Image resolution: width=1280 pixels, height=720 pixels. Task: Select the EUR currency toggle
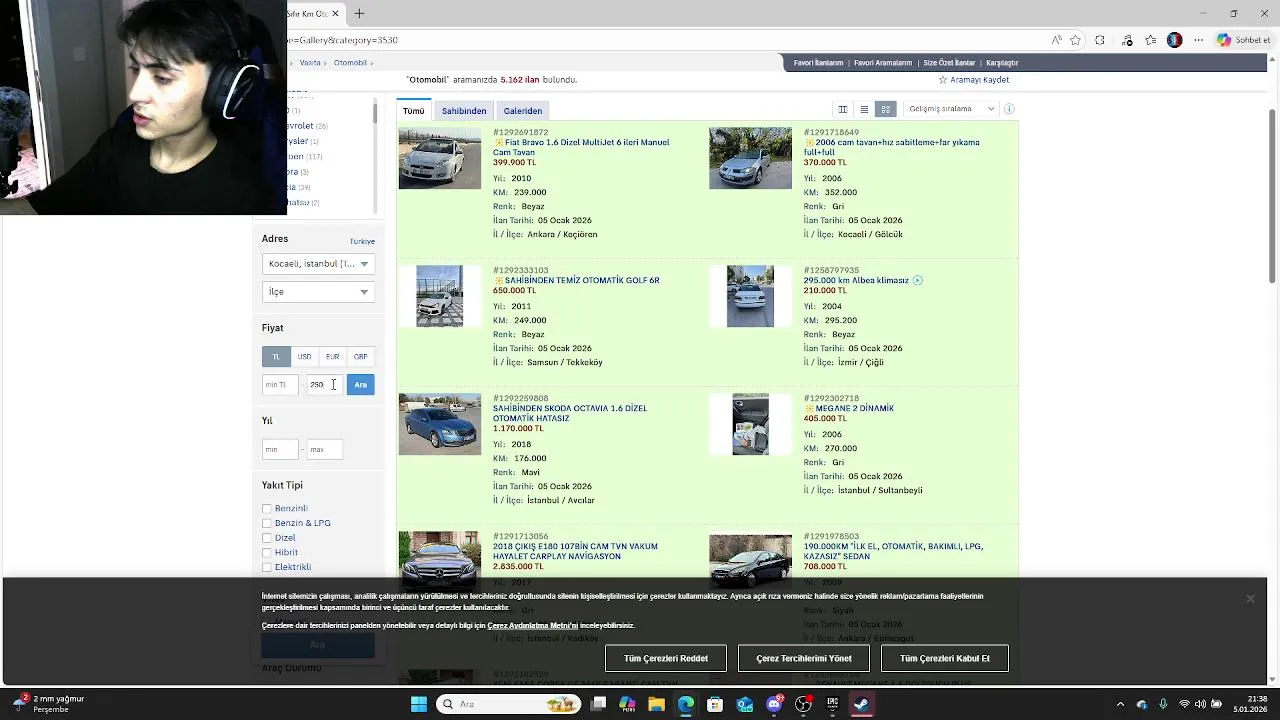pyautogui.click(x=332, y=356)
